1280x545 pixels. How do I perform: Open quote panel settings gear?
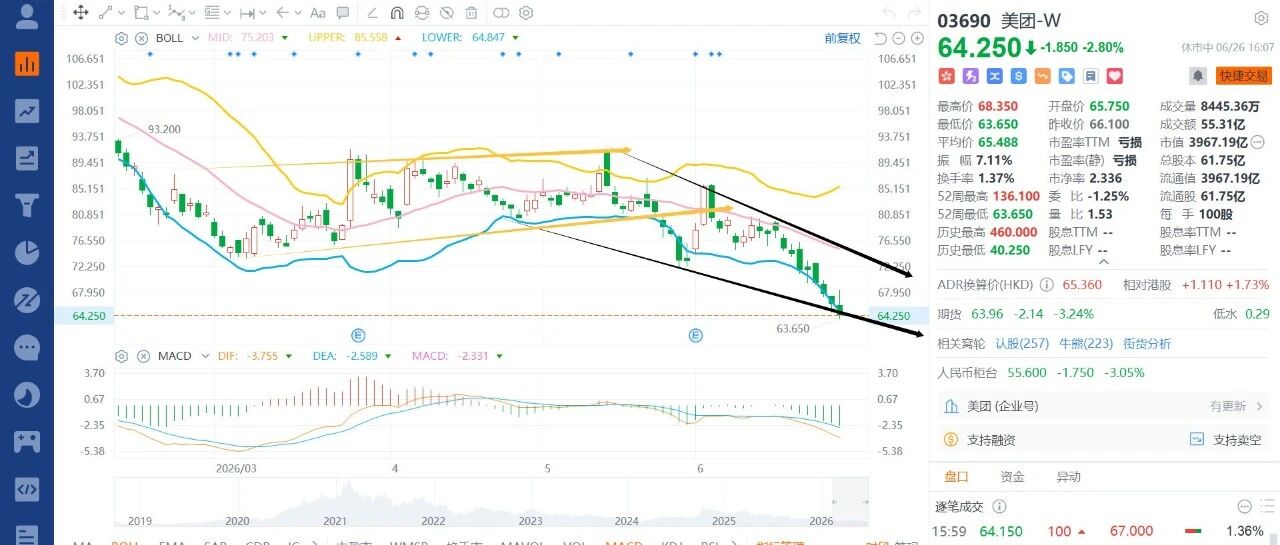(1262, 19)
